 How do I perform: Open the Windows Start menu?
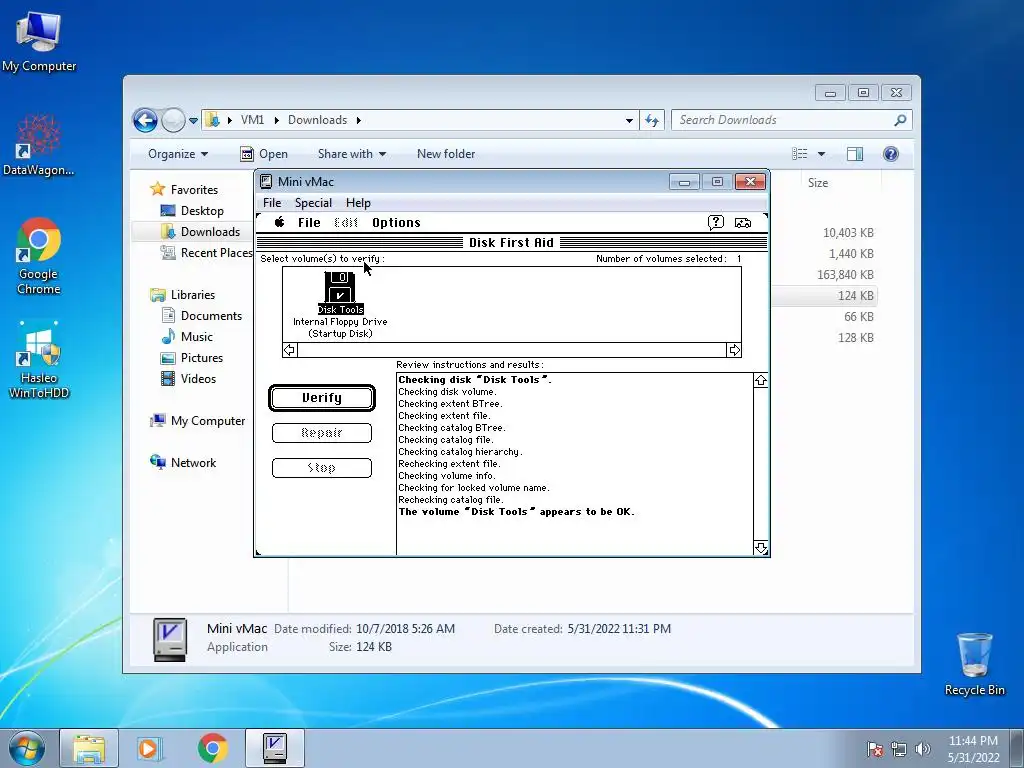pos(27,748)
